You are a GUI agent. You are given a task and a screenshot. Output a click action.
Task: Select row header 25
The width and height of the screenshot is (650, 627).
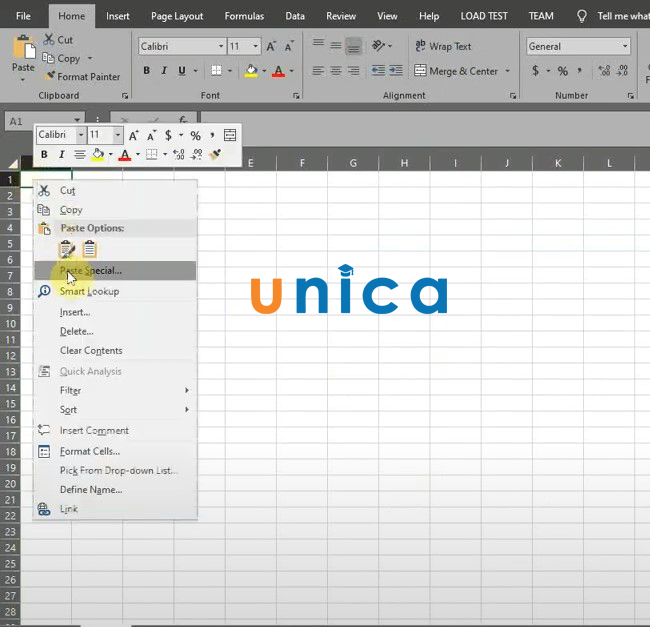[x=10, y=564]
